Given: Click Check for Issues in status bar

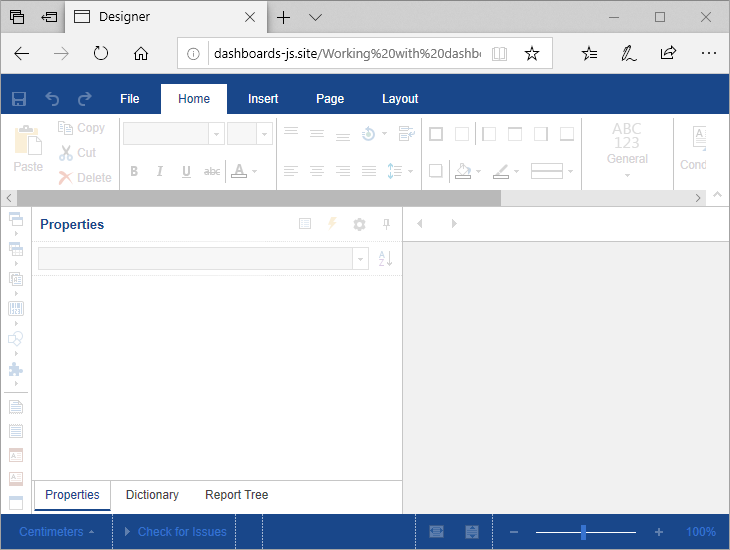Looking at the screenshot, I should click(181, 532).
